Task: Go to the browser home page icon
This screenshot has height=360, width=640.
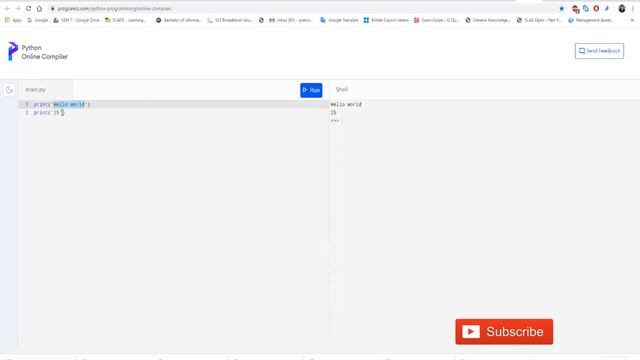Action: click(x=39, y=9)
